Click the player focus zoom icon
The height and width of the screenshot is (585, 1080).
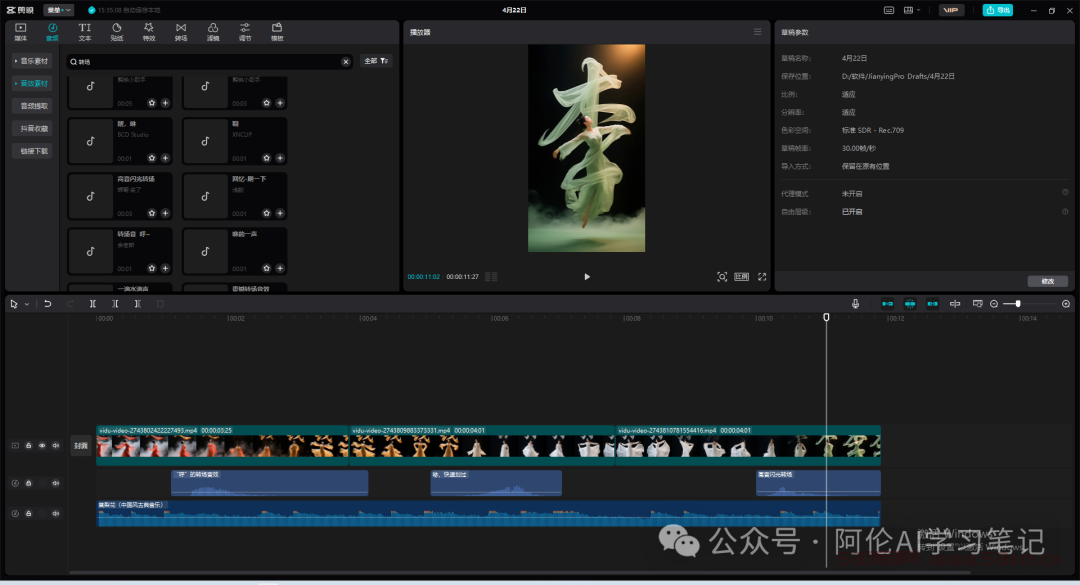[x=722, y=277]
